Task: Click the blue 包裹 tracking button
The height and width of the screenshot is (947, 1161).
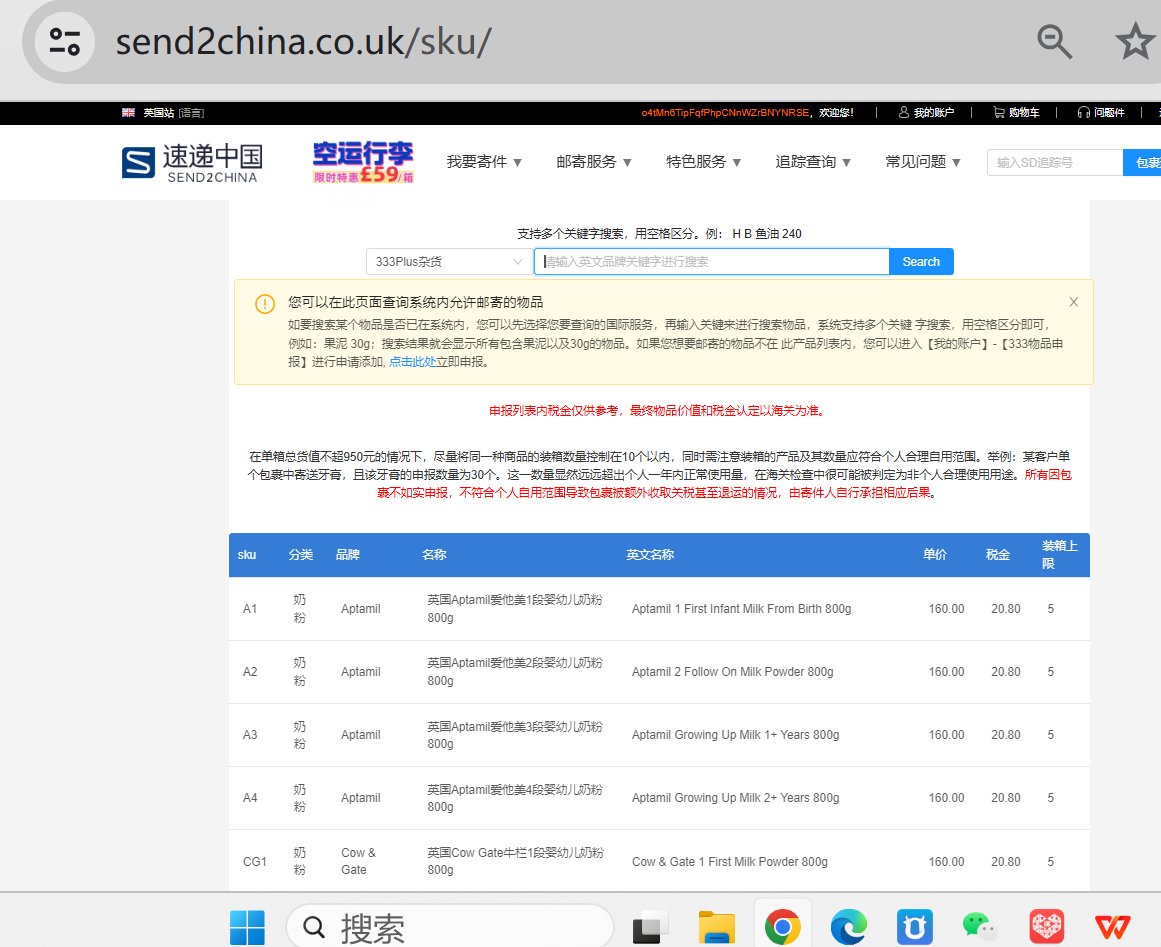Action: [x=1142, y=162]
